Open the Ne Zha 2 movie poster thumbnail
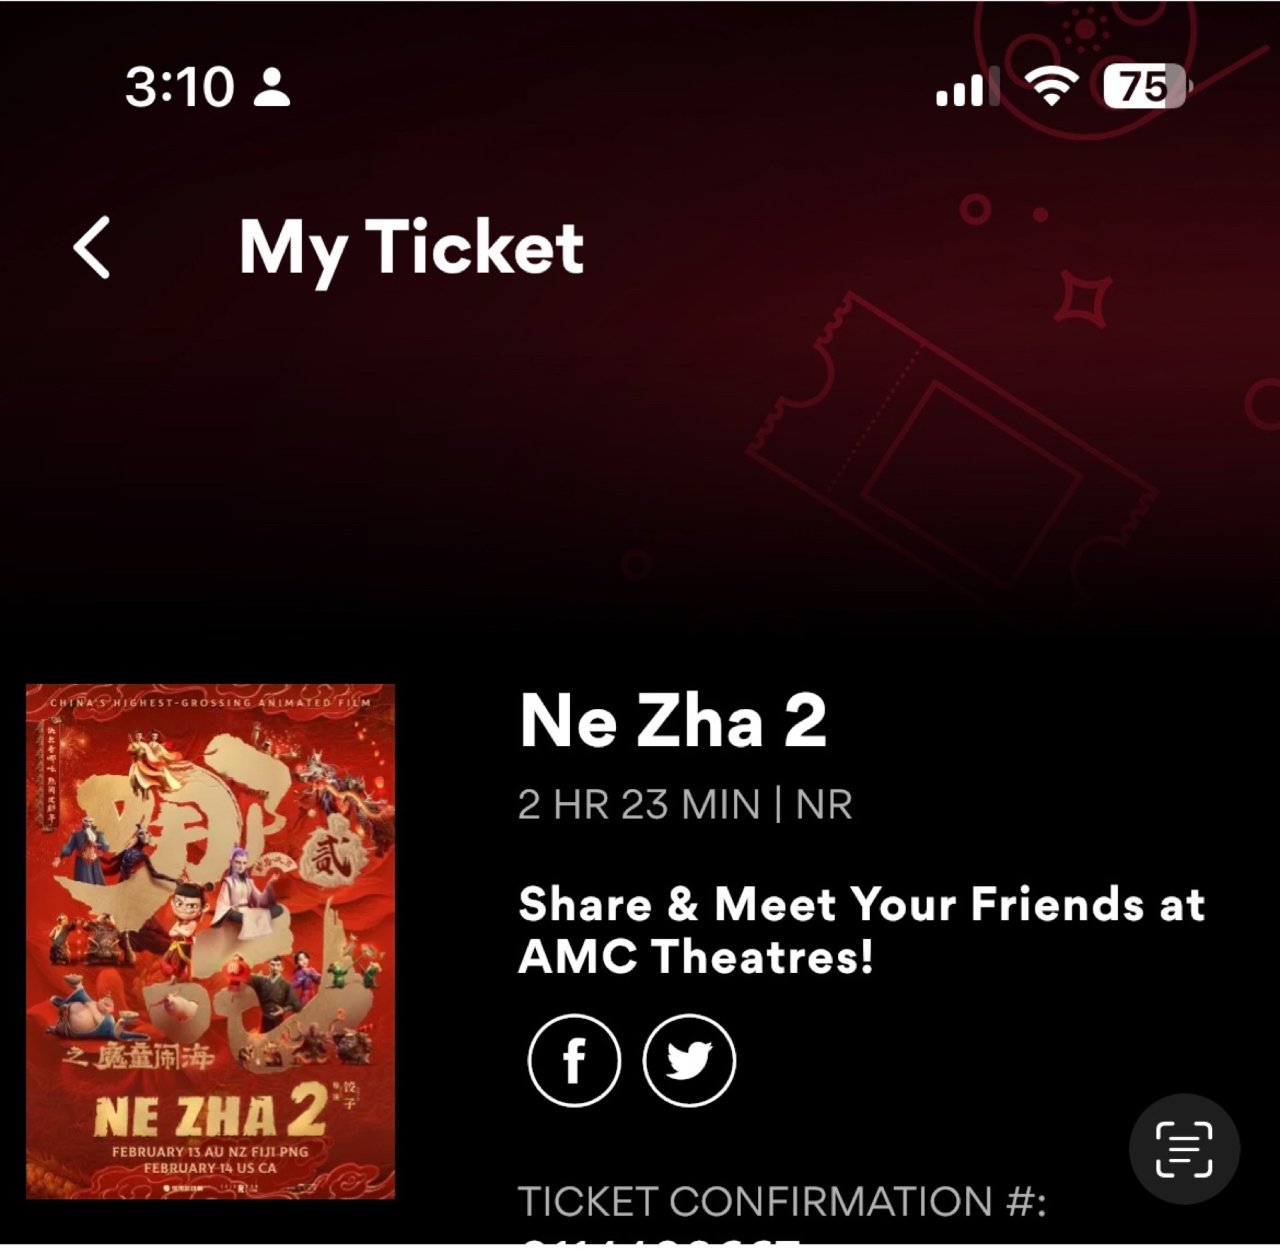The image size is (1280, 1251). click(211, 941)
